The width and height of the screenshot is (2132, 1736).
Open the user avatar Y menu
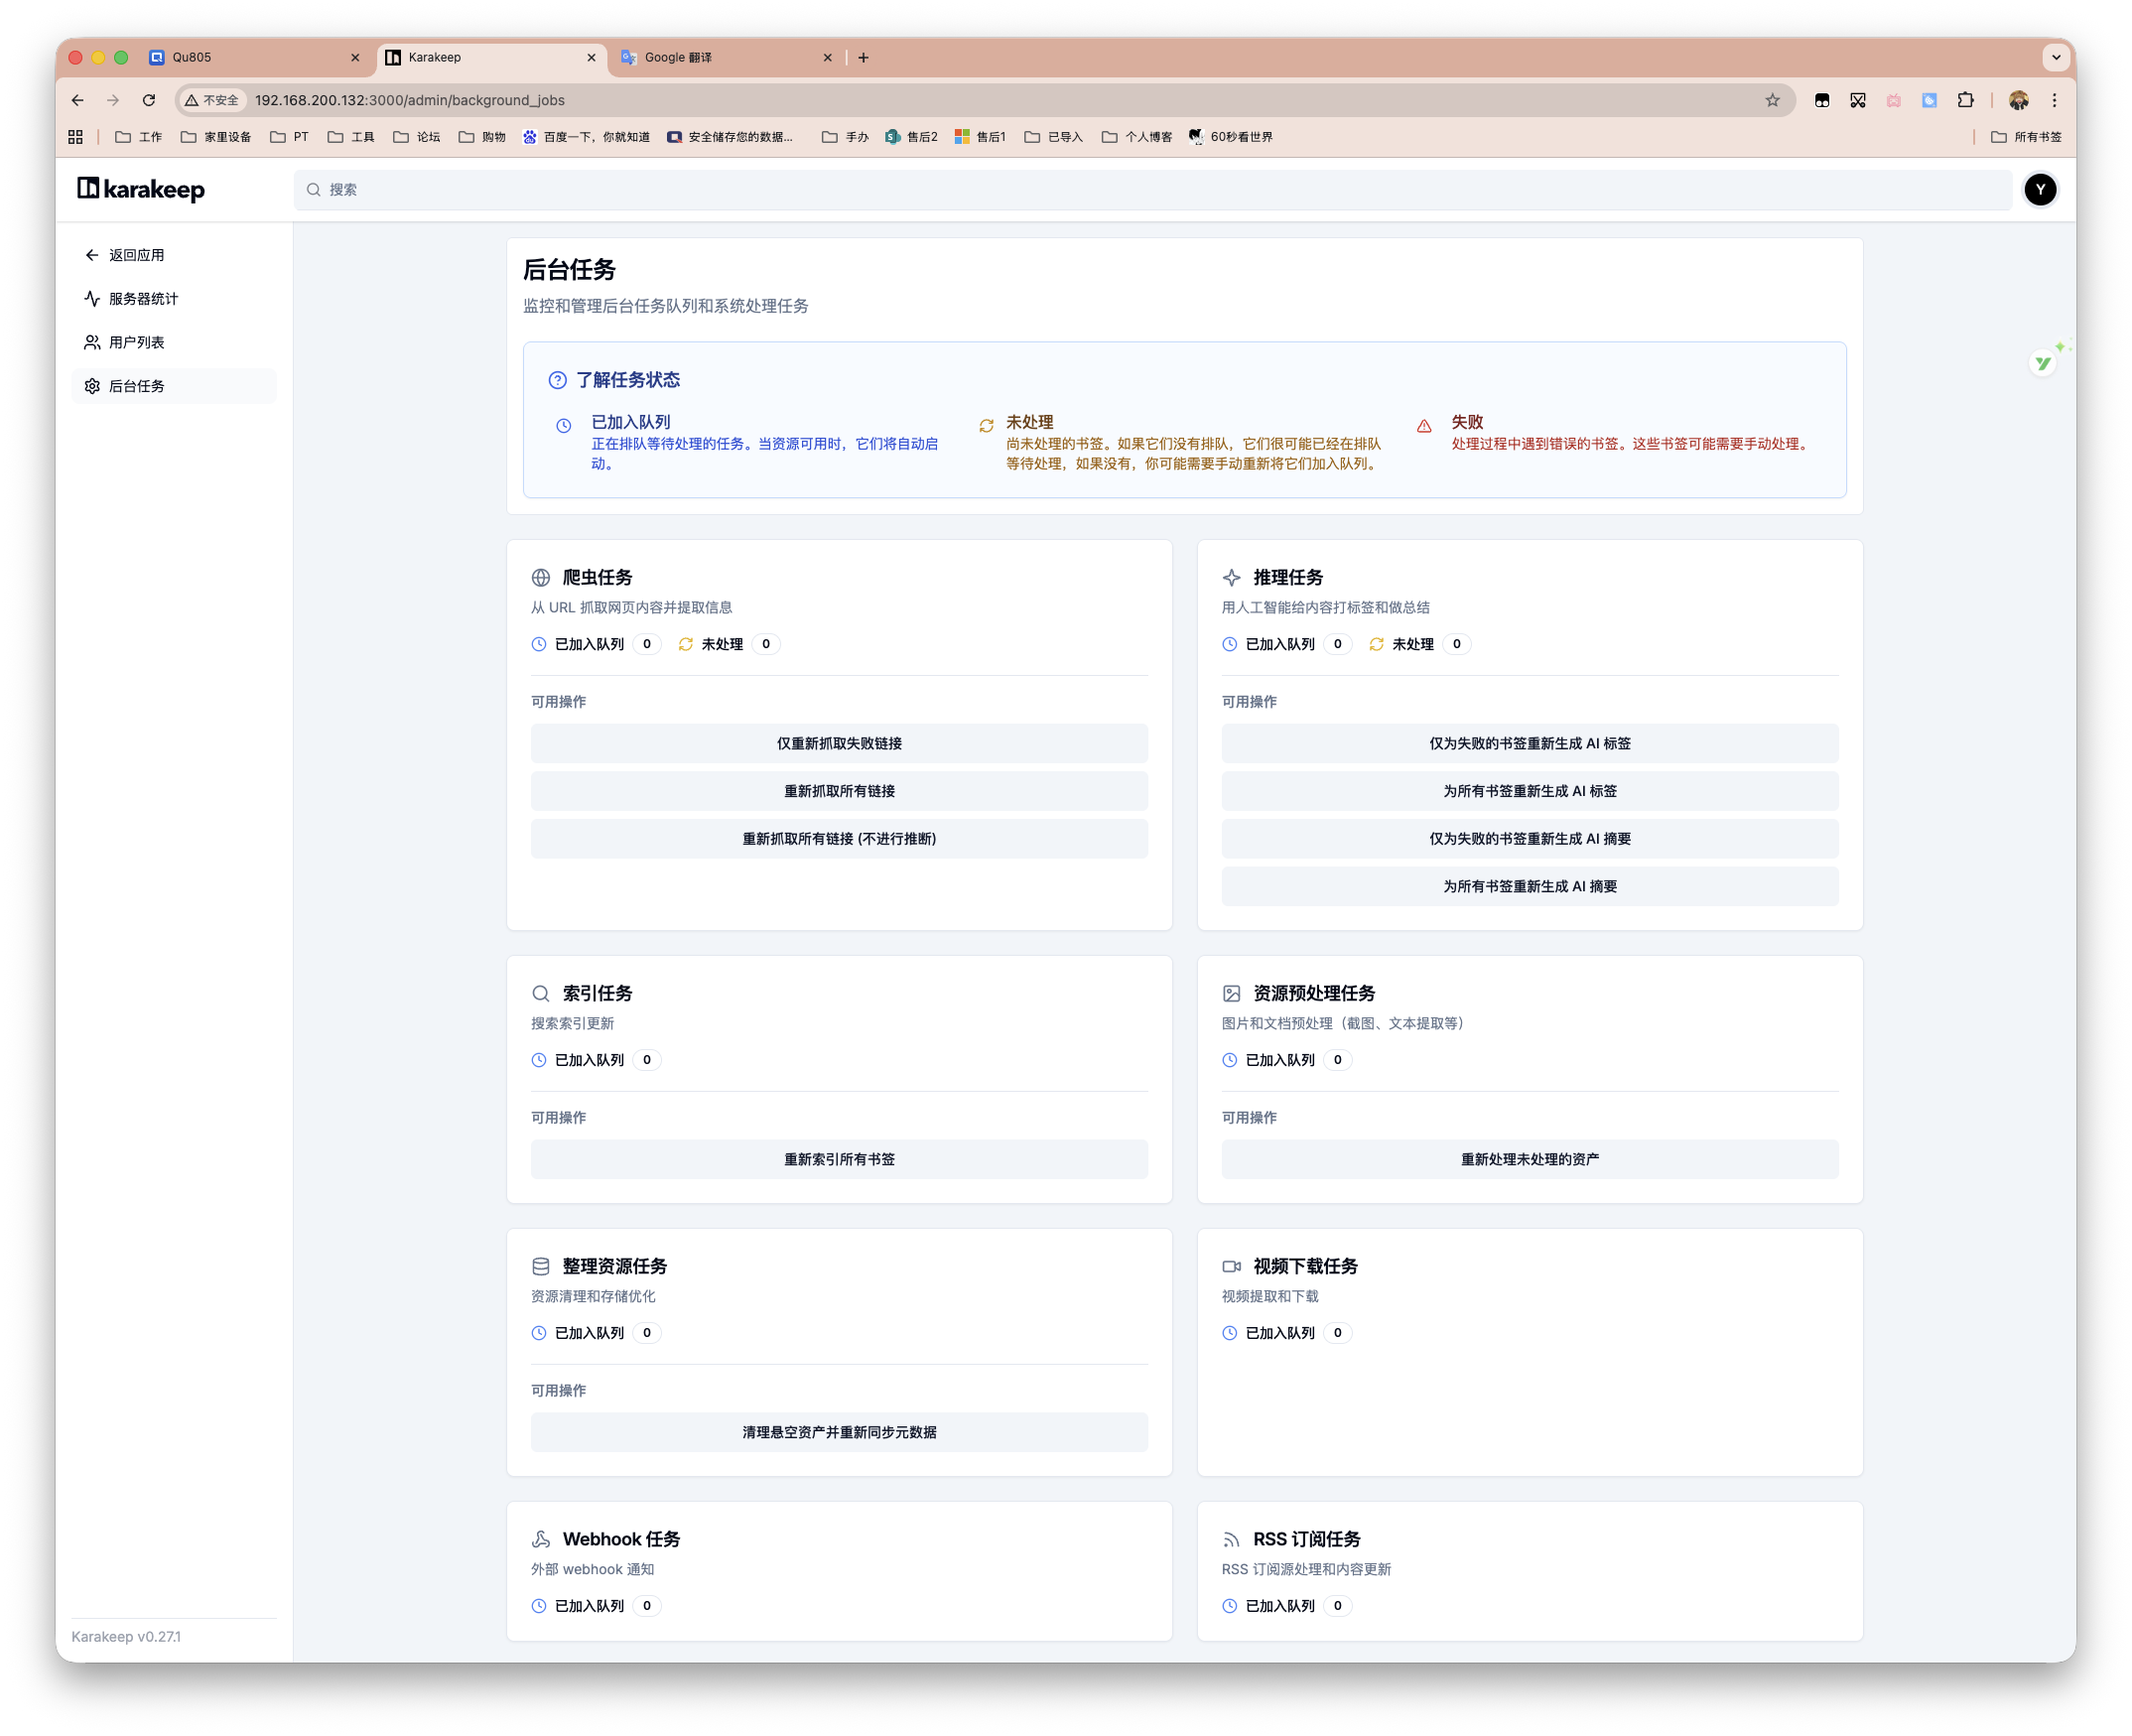pyautogui.click(x=2040, y=189)
